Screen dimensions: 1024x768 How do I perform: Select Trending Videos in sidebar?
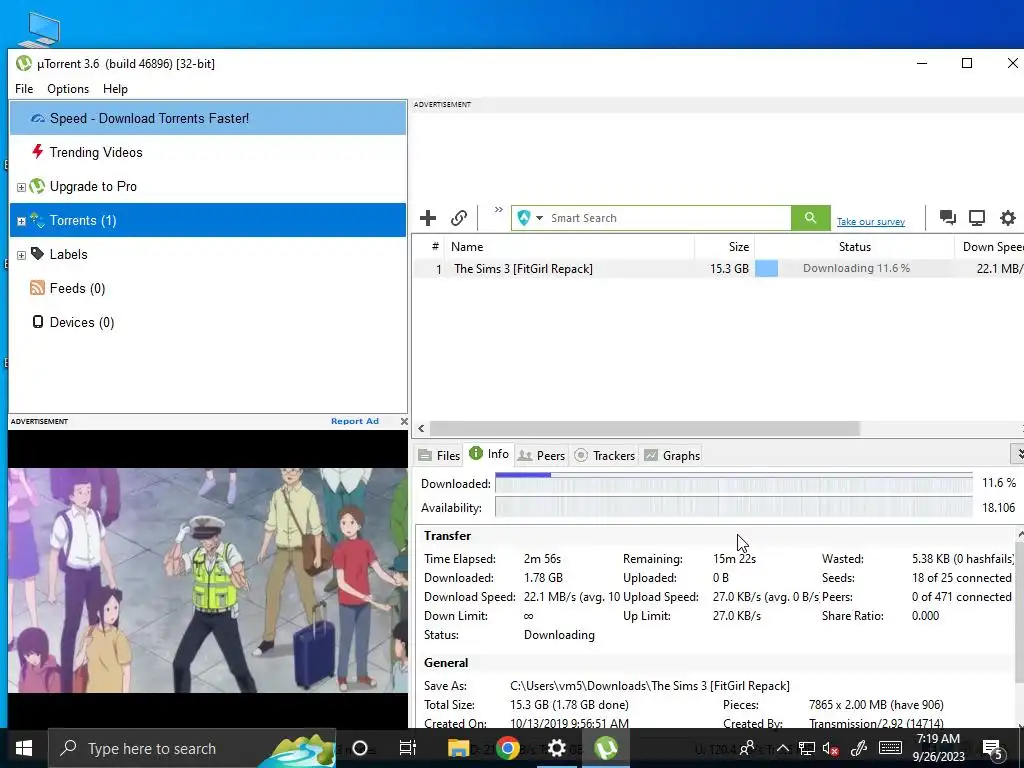click(208, 152)
